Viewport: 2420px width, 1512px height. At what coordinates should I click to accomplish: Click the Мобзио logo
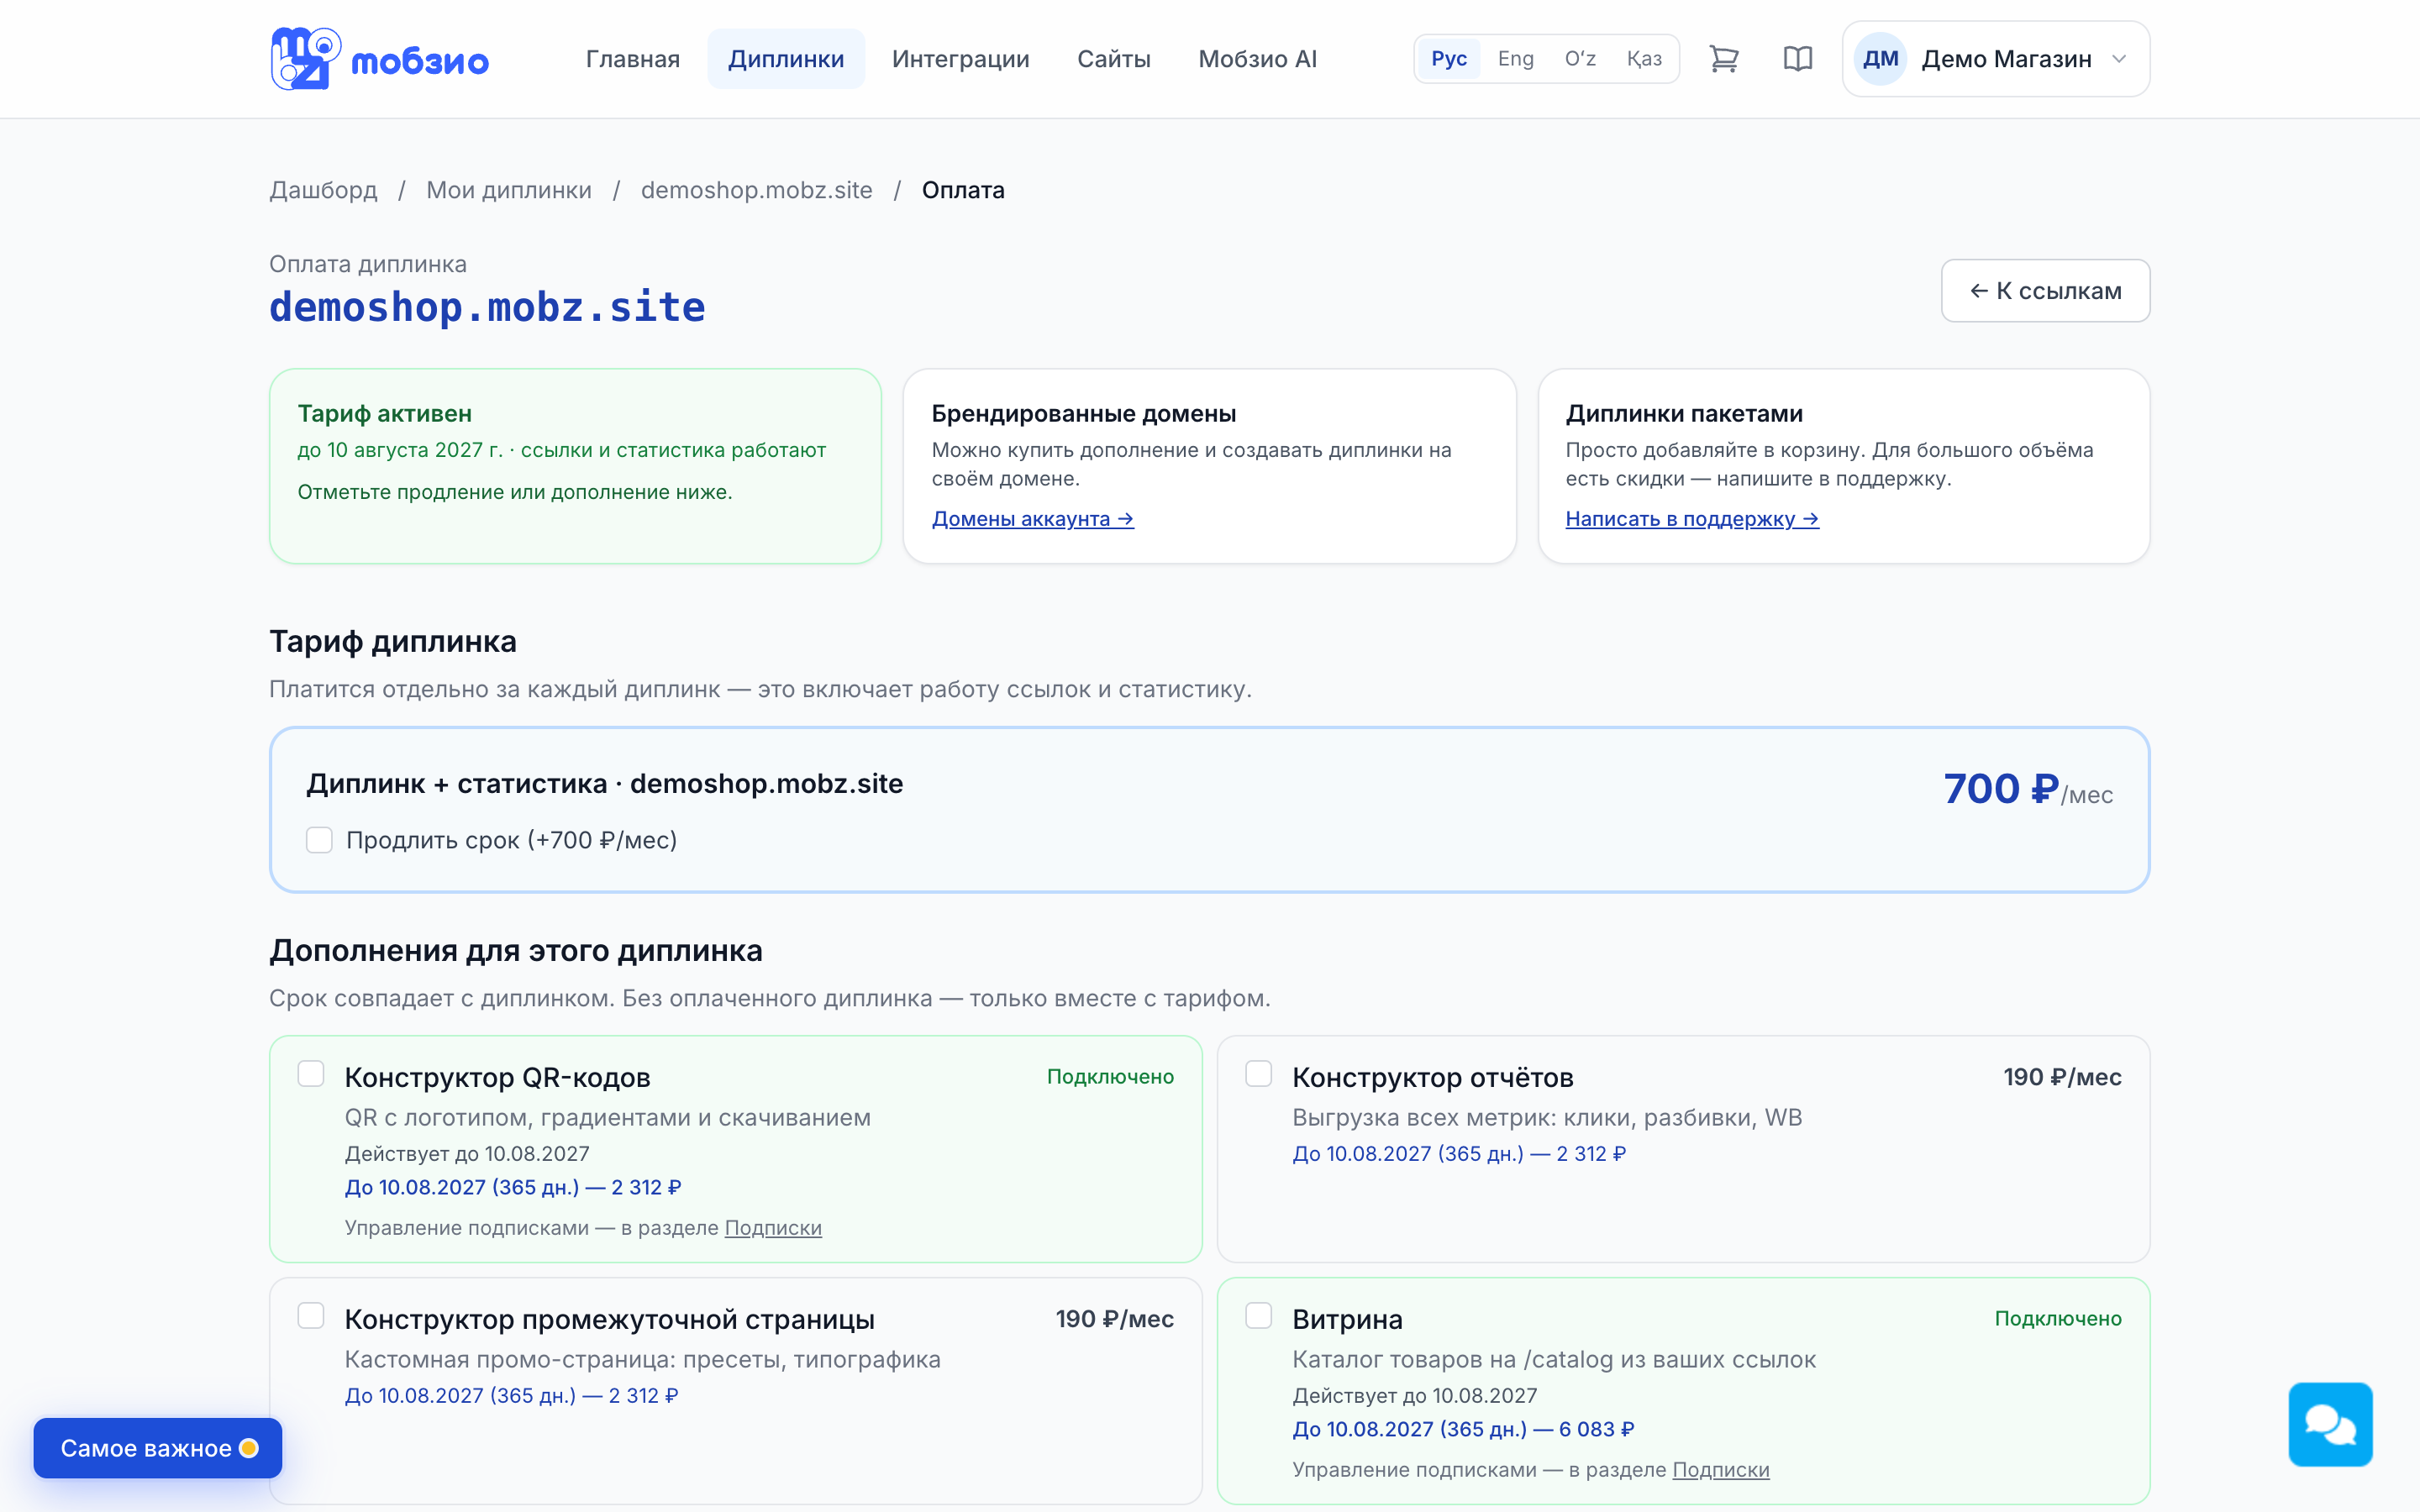[379, 59]
